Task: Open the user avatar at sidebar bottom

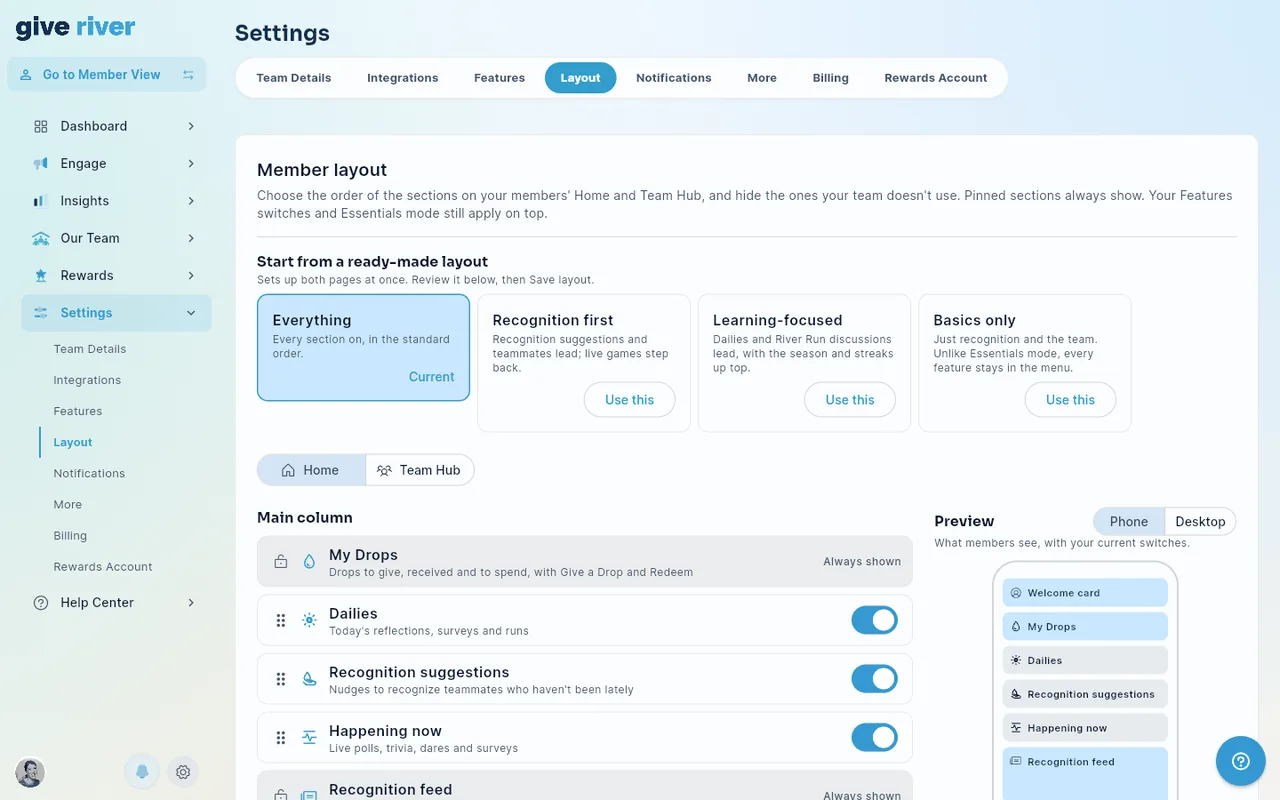Action: point(30,772)
